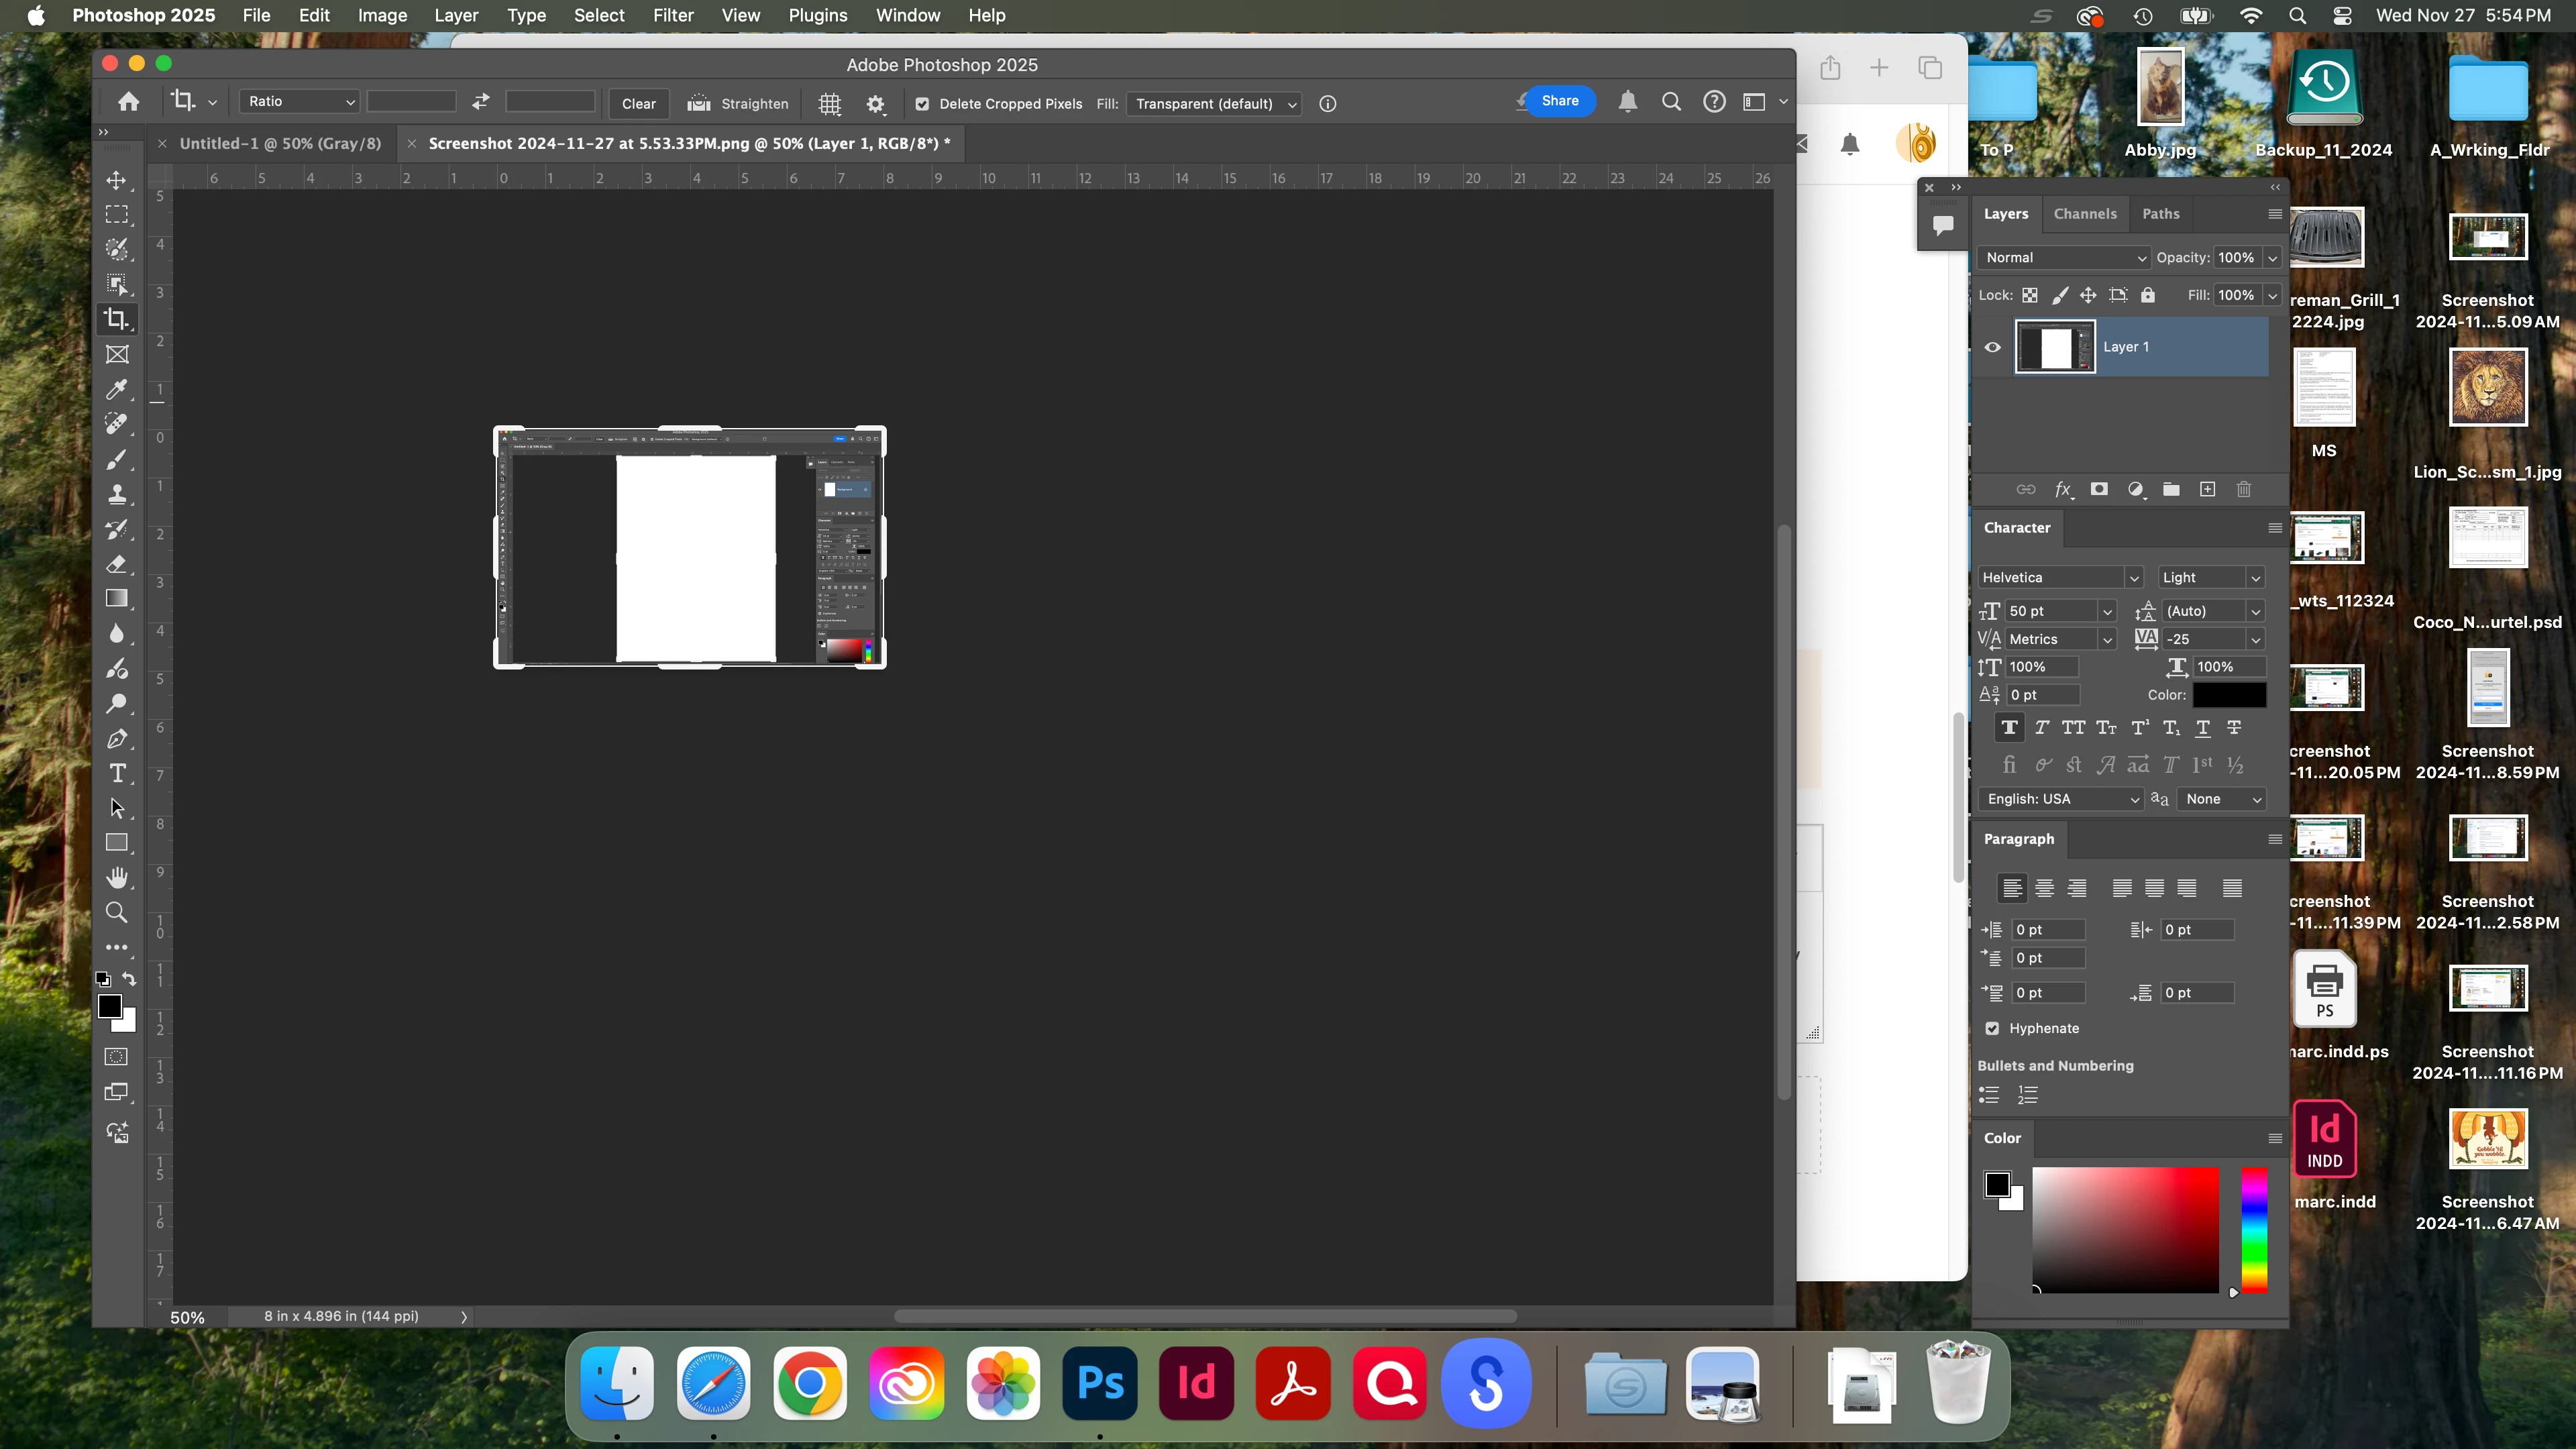Click the Clear button

(638, 104)
